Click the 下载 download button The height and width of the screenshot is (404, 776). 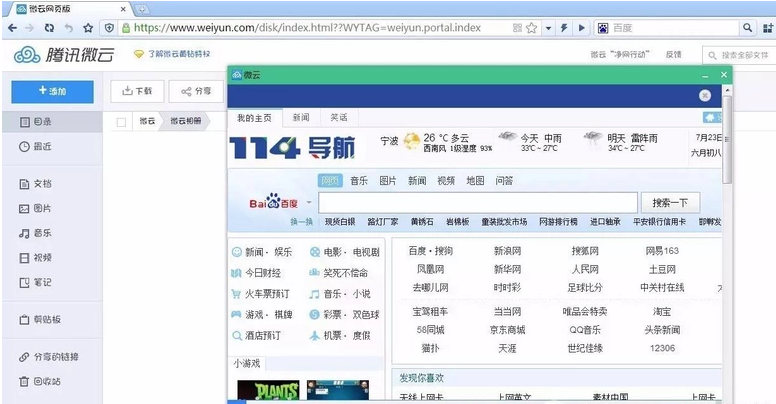(136, 91)
